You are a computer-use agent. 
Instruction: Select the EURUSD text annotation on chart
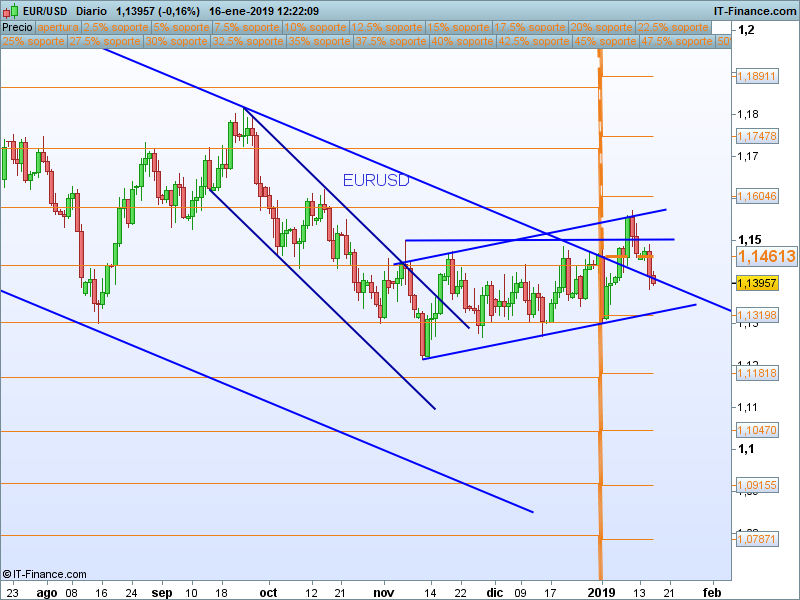(x=376, y=180)
